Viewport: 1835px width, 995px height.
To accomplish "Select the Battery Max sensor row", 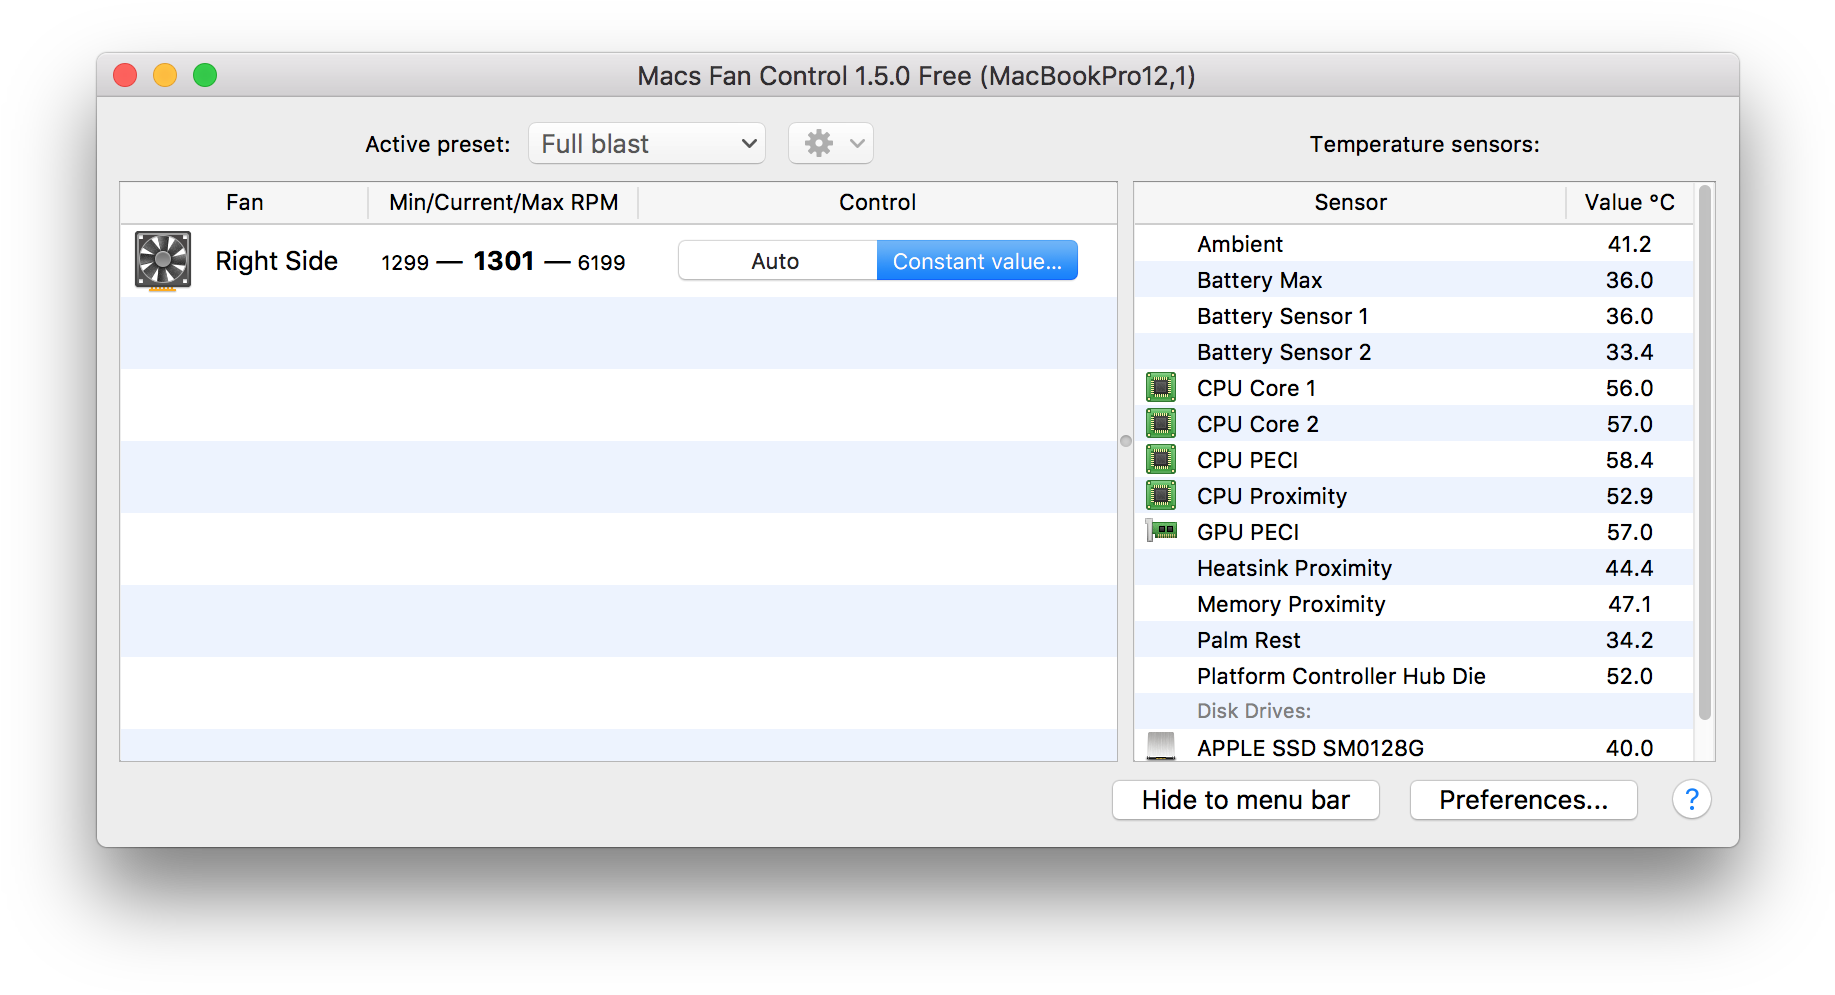I will (x=1414, y=280).
